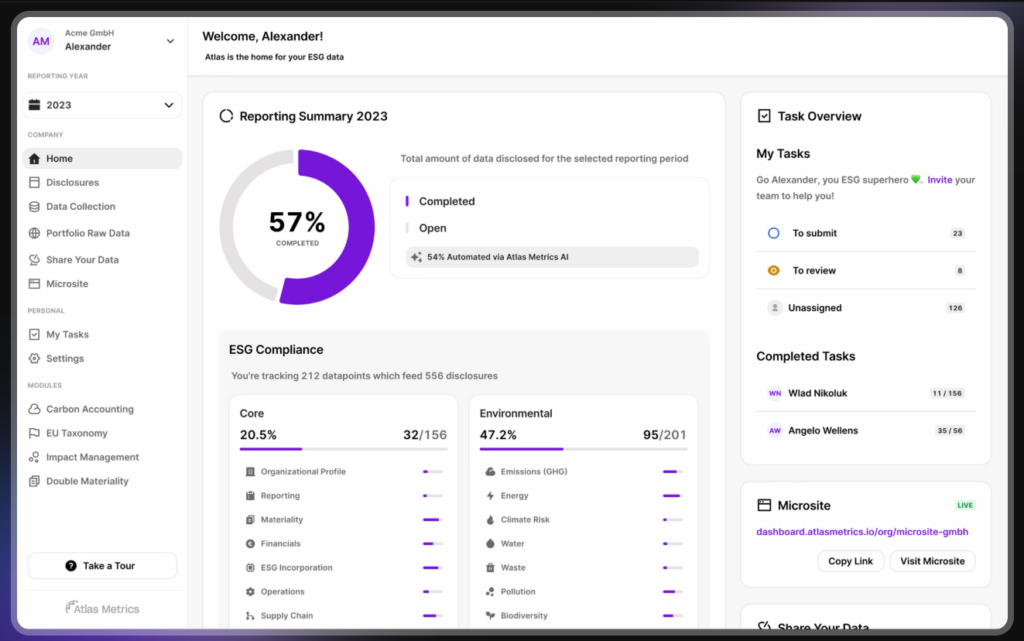
Task: Click the Copy Link button
Action: [x=850, y=561]
